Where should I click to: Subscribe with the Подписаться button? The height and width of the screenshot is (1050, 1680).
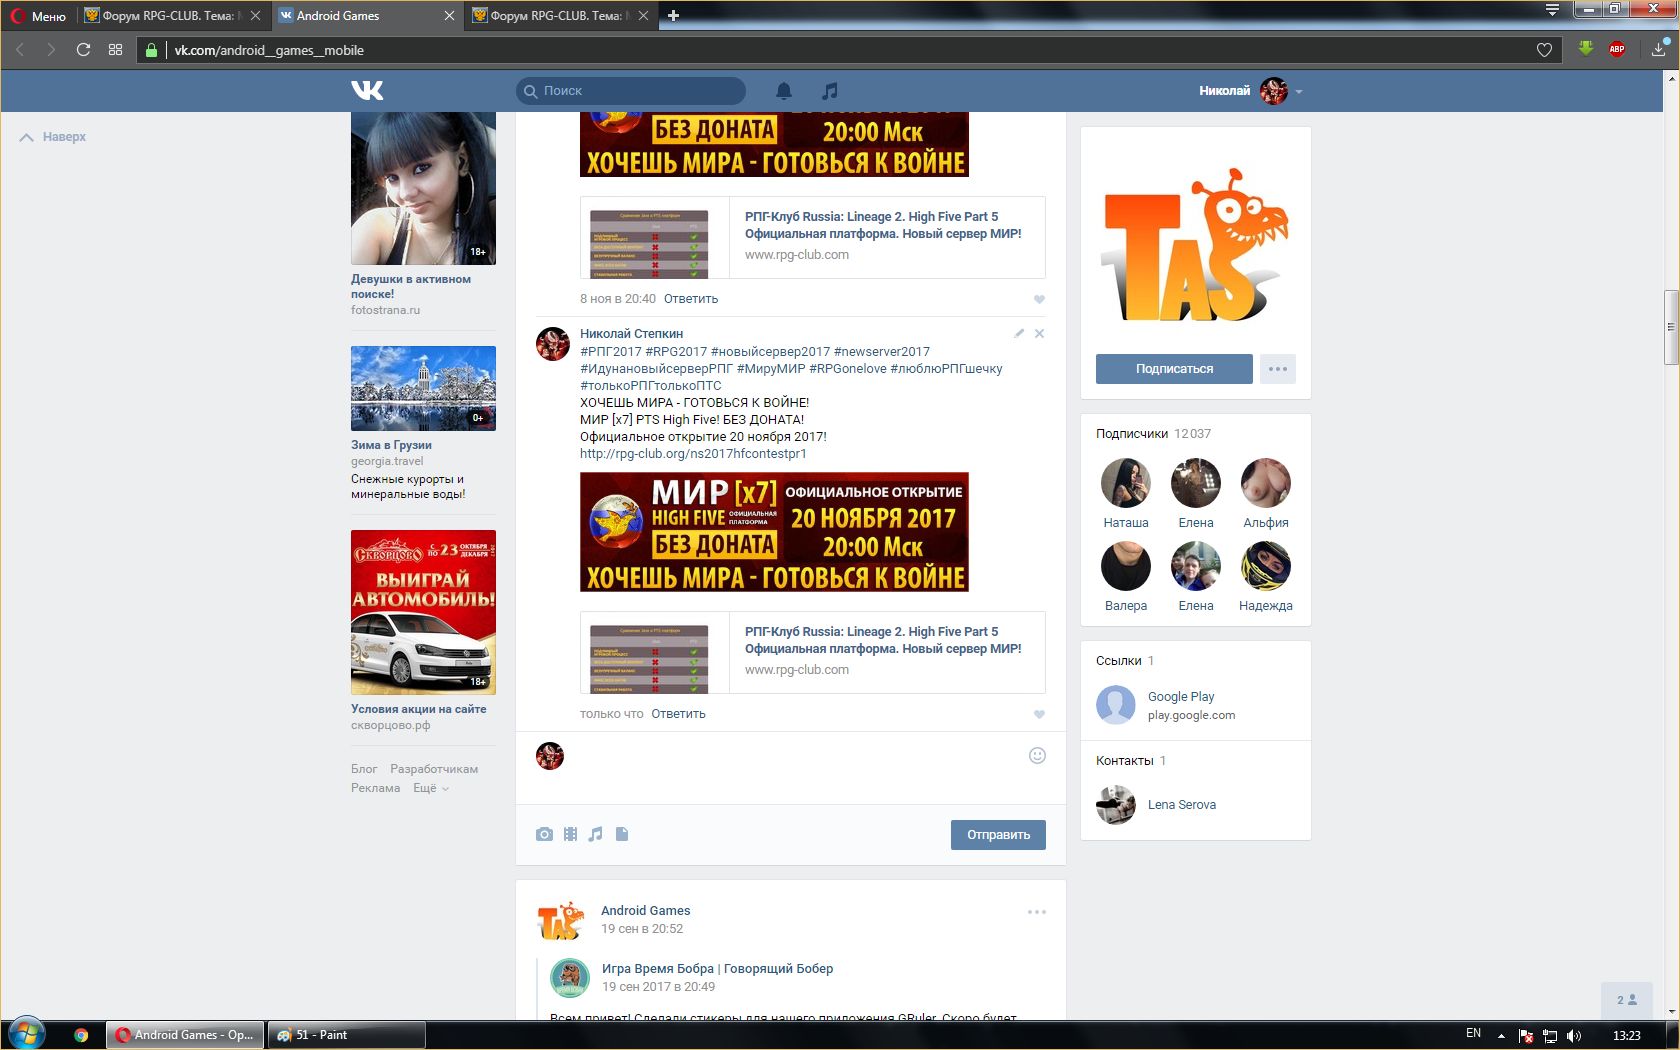[1174, 369]
